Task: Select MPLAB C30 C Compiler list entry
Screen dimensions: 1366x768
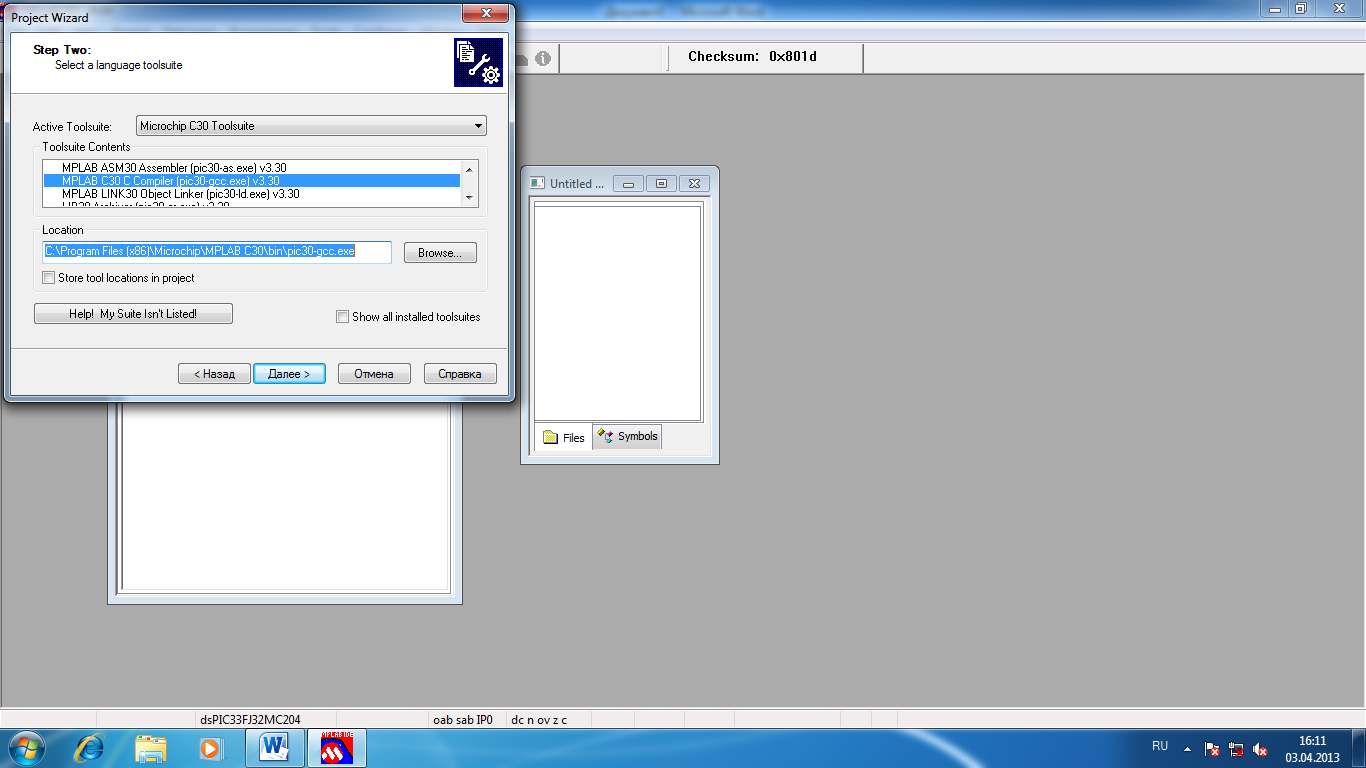Action: pos(251,181)
